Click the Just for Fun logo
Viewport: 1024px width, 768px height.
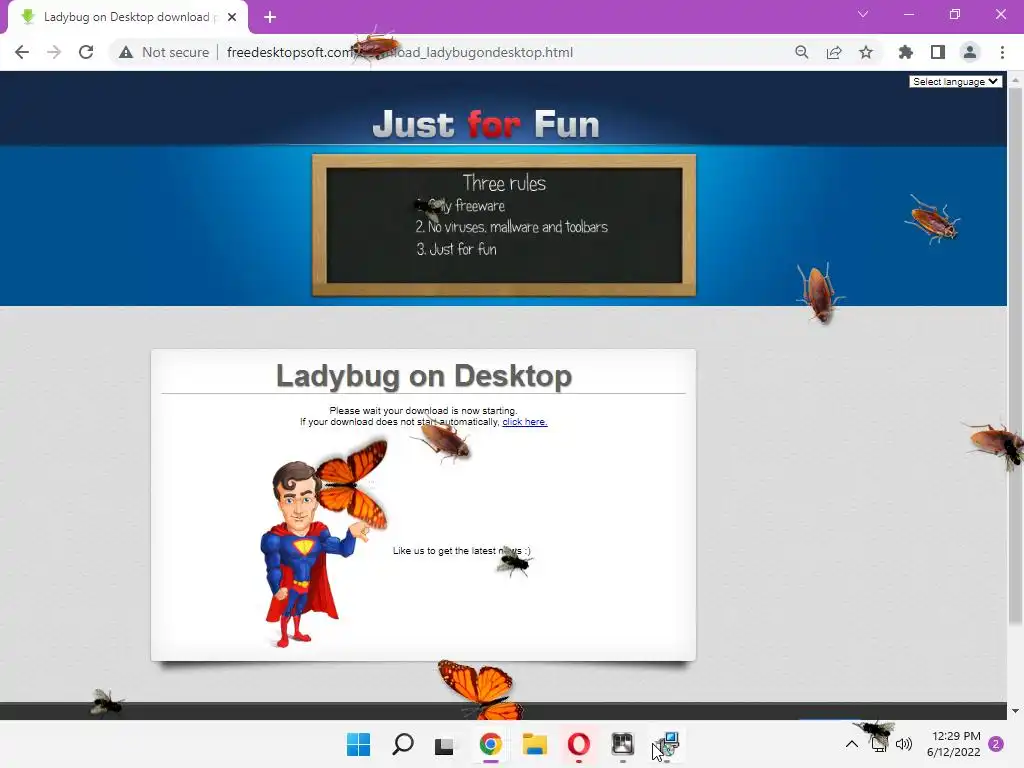pos(486,124)
